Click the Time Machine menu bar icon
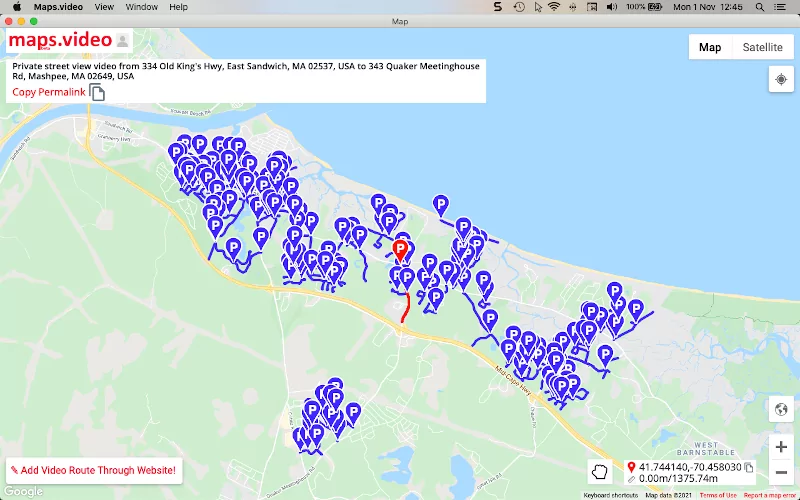 pos(519,7)
